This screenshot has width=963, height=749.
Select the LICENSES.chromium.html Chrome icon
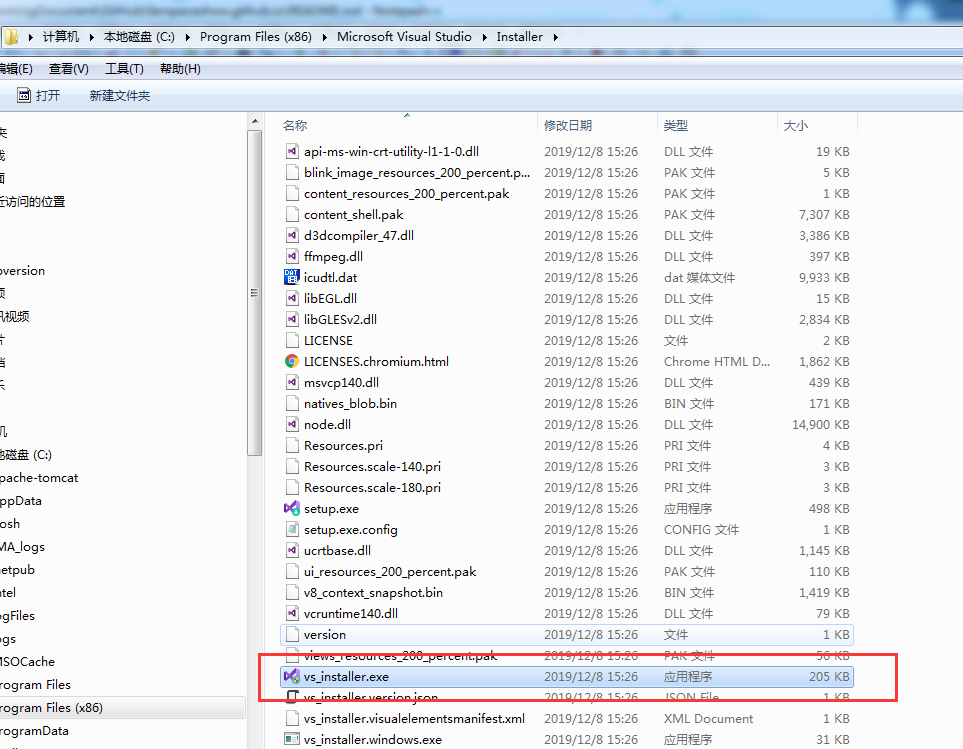click(x=292, y=362)
